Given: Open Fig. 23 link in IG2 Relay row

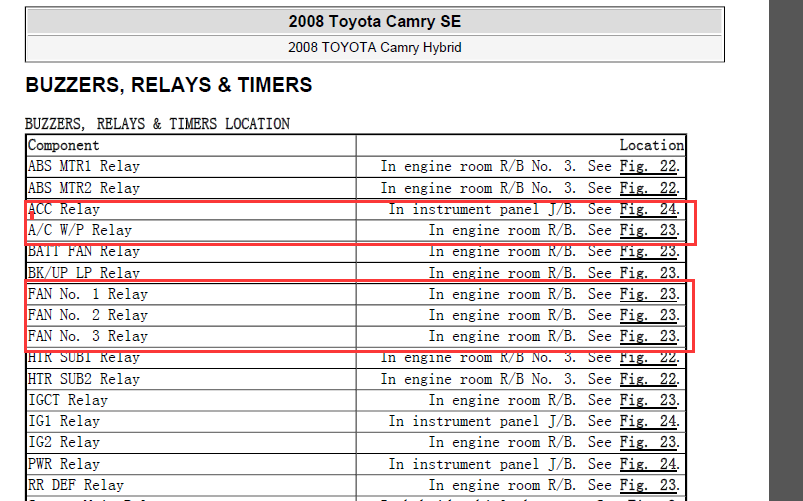Looking at the screenshot, I should (648, 443).
